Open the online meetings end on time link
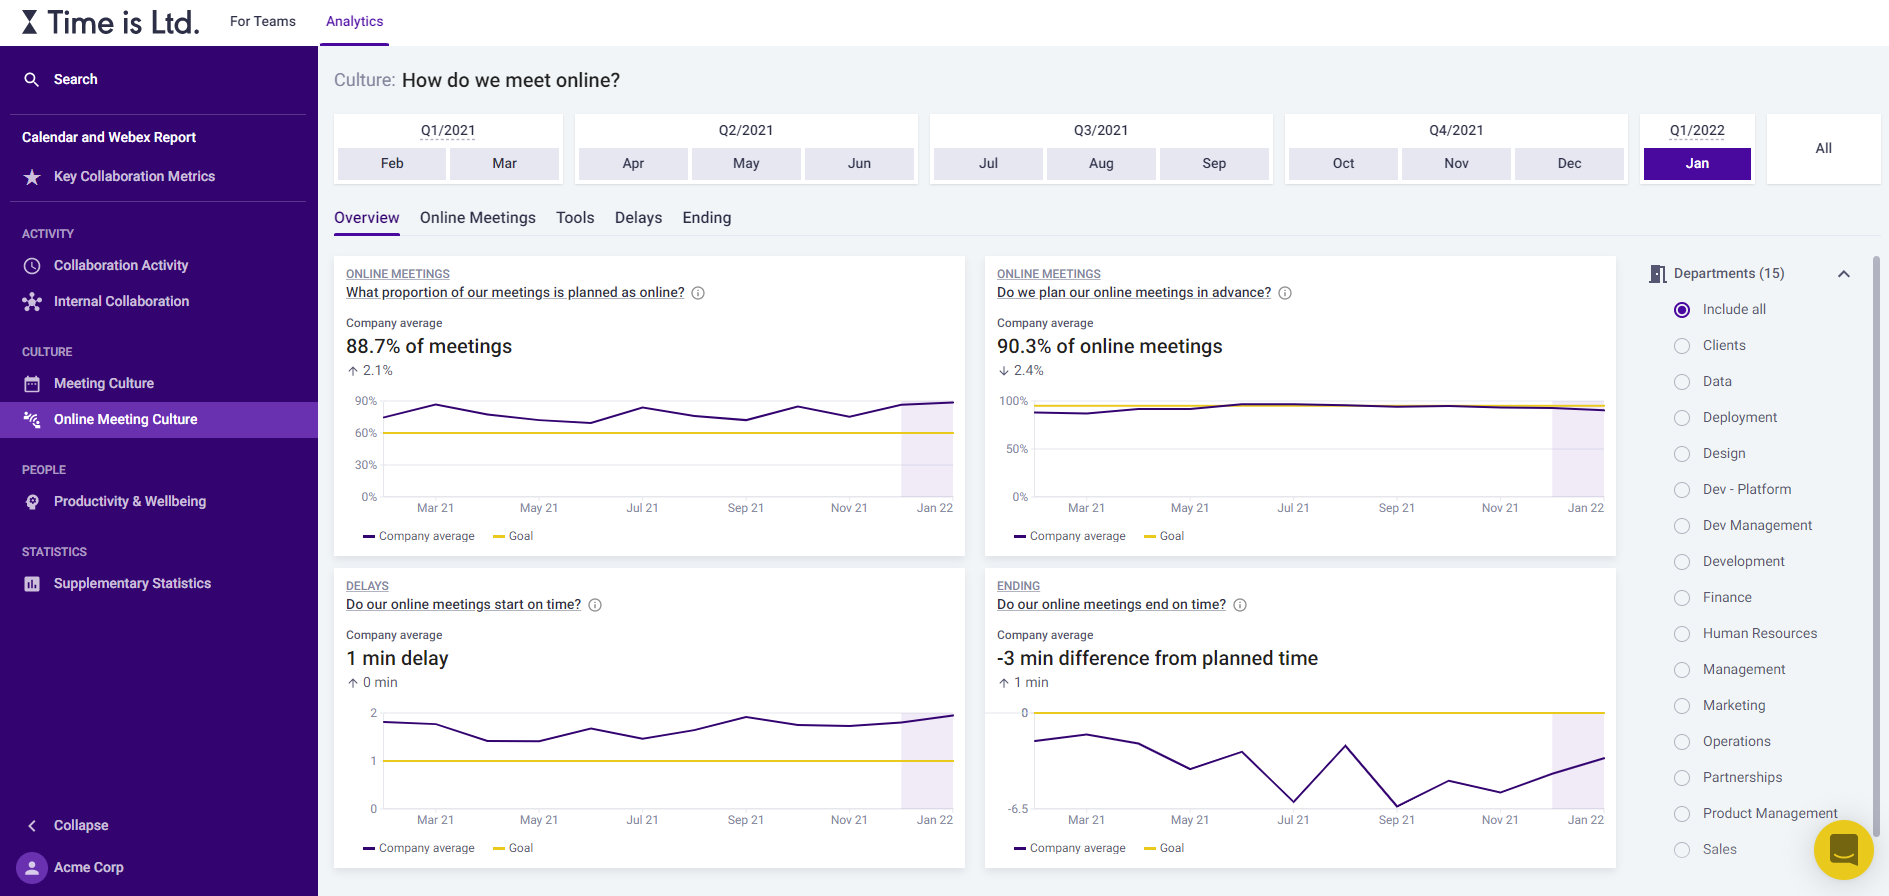1889x896 pixels. click(x=1111, y=605)
